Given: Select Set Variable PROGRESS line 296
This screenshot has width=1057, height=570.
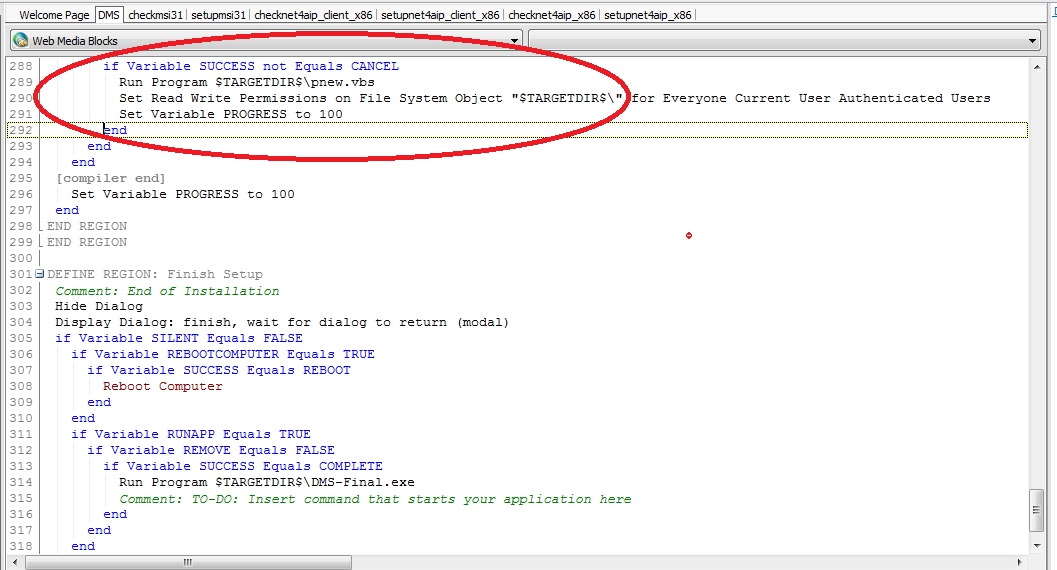Looking at the screenshot, I should pos(183,194).
